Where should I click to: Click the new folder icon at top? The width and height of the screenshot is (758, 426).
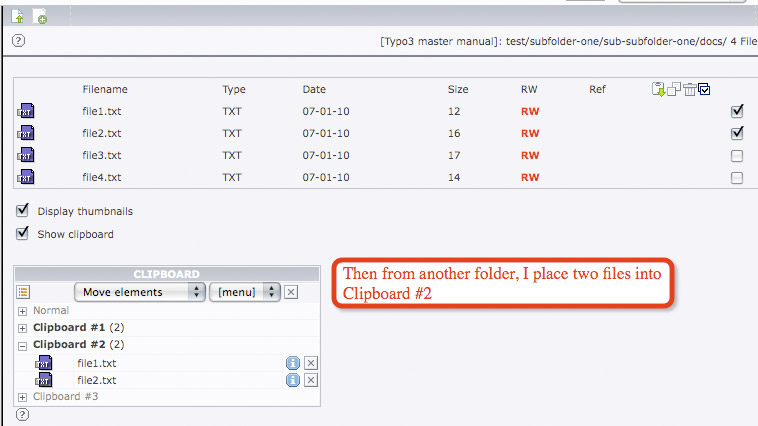coord(40,16)
